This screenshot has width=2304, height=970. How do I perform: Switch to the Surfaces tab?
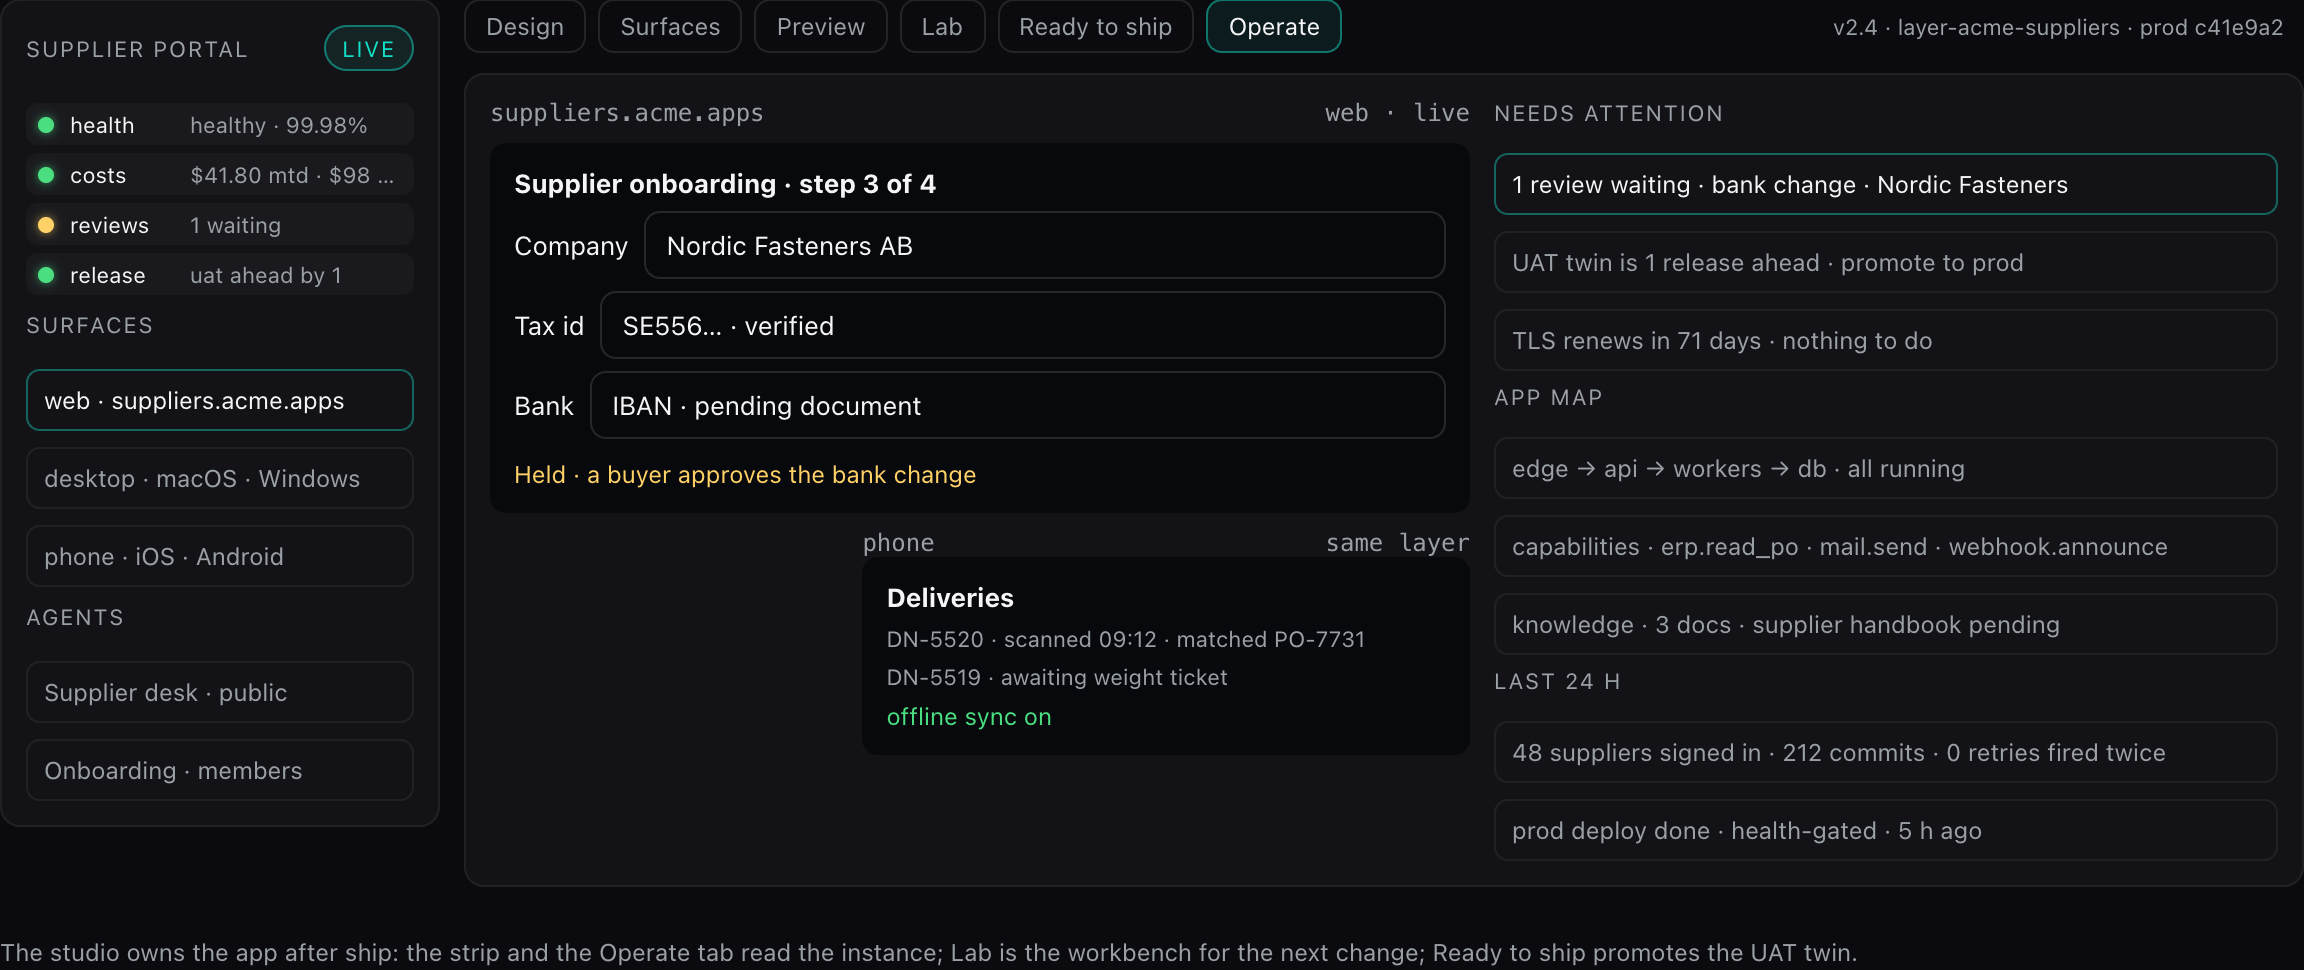pyautogui.click(x=670, y=27)
